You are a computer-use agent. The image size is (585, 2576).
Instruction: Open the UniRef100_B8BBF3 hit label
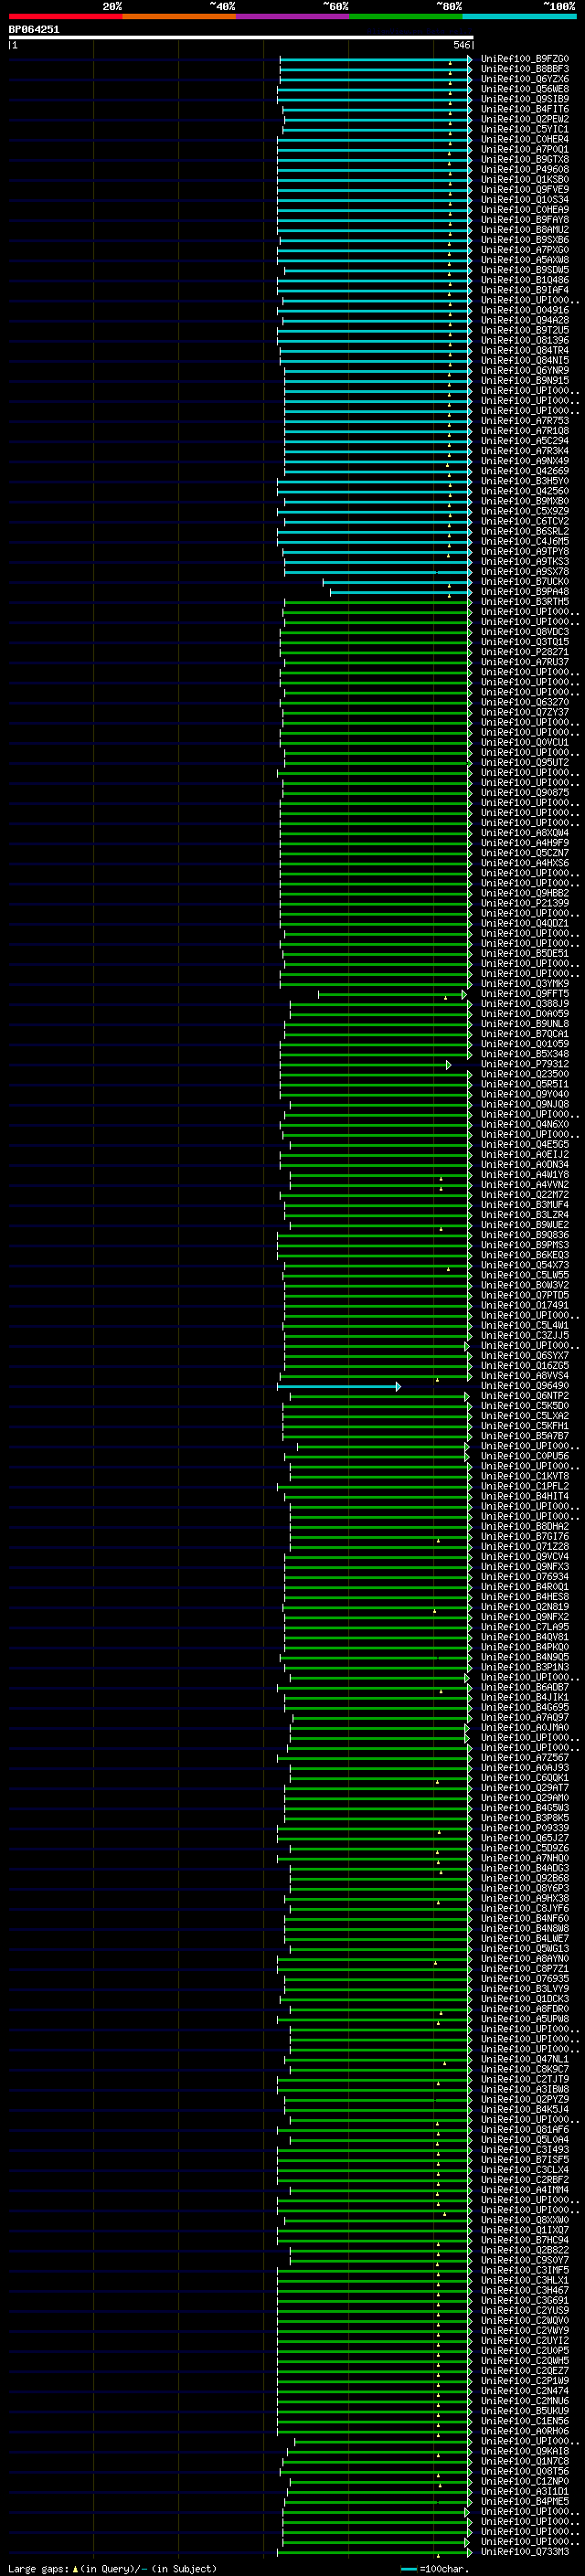pos(524,69)
